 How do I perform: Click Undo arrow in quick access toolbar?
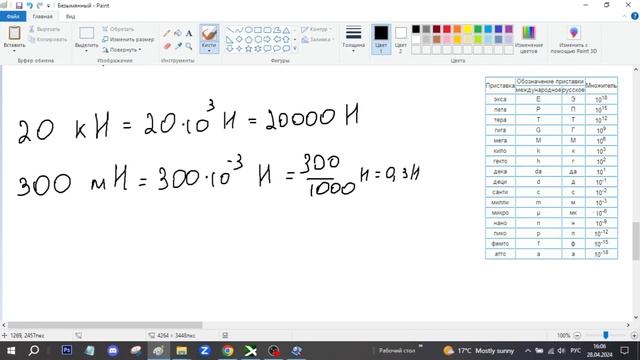click(x=29, y=5)
